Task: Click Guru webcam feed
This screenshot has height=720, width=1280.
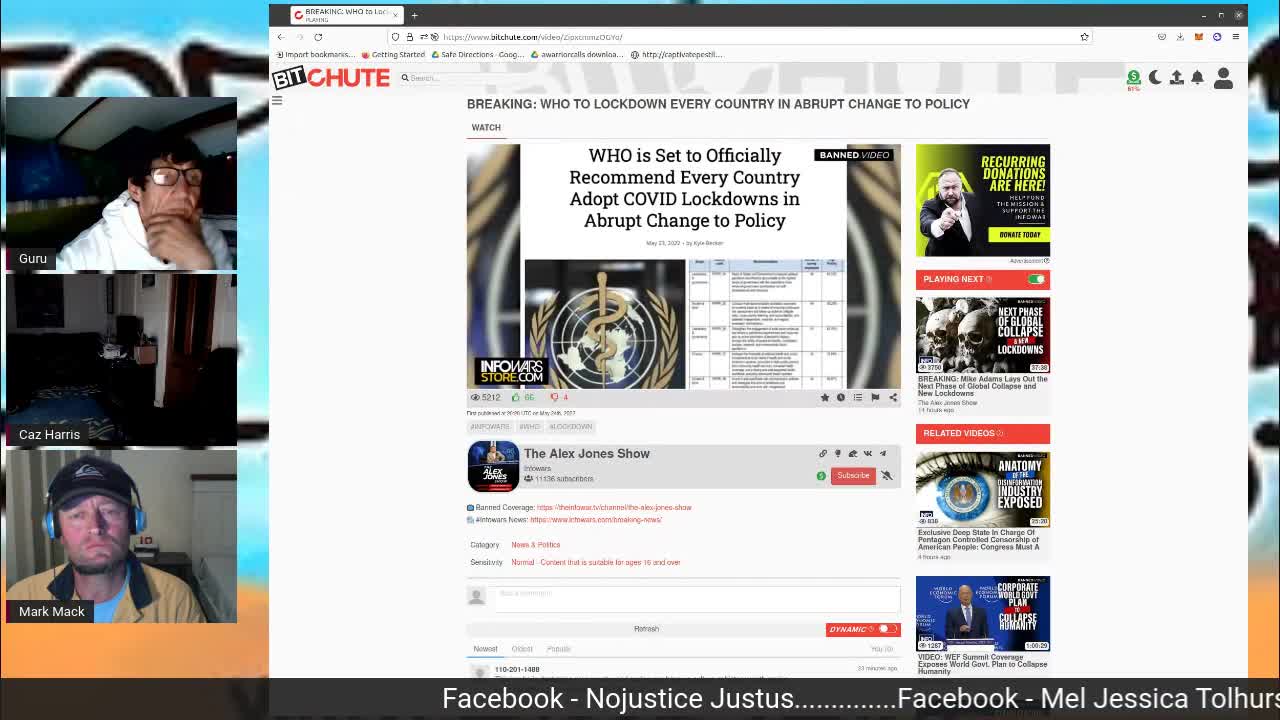Action: coord(121,184)
